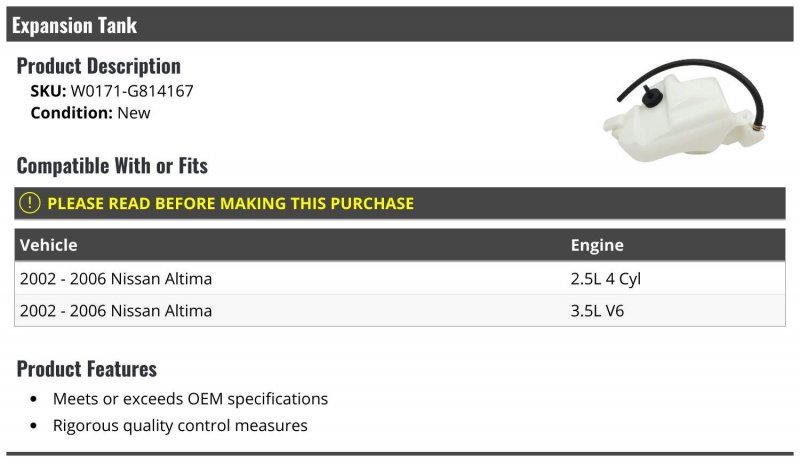
Task: Click the black cap on the tank image
Action: 651,96
